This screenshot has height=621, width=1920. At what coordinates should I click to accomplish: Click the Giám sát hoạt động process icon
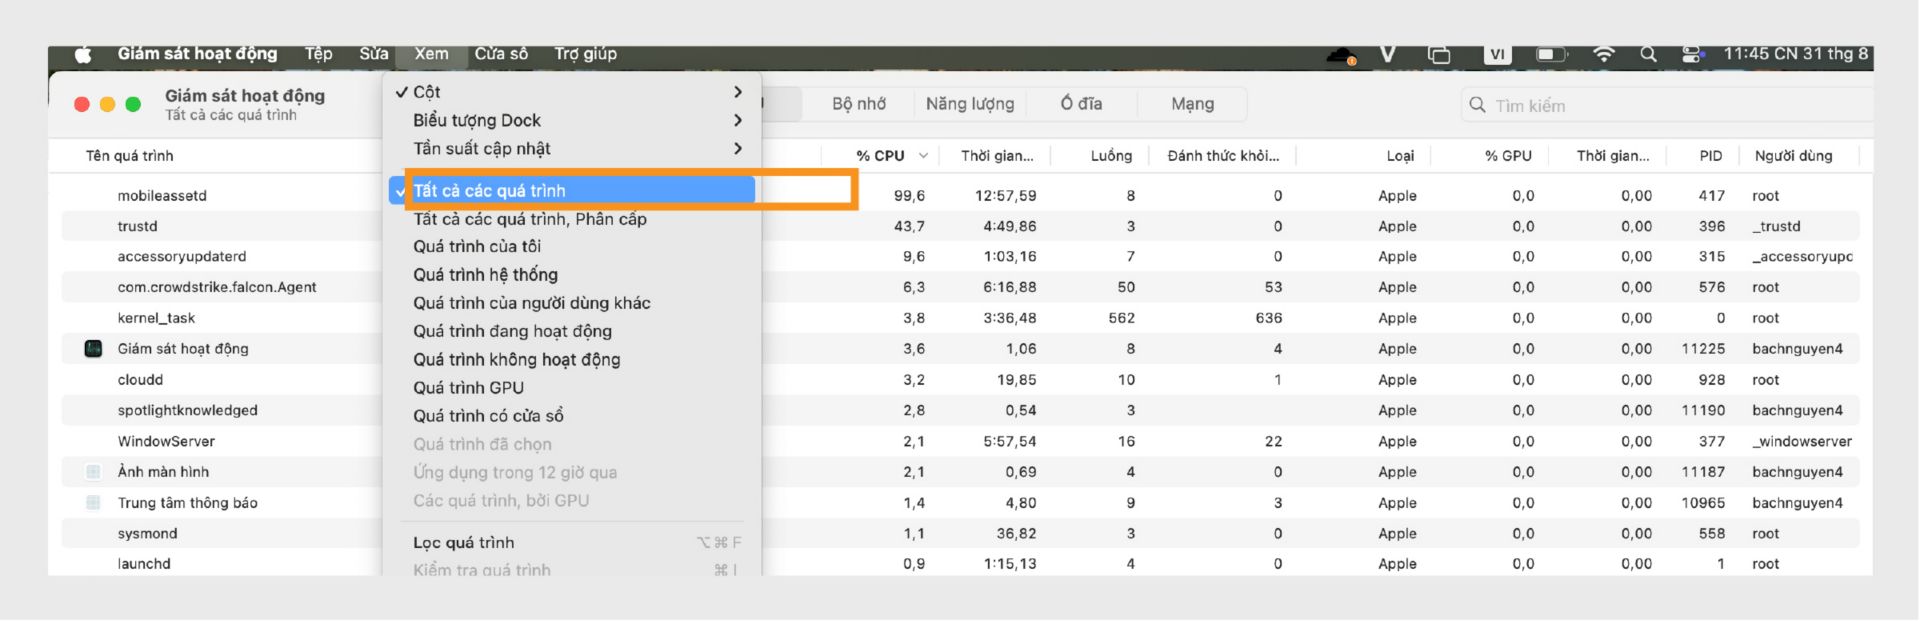[93, 349]
